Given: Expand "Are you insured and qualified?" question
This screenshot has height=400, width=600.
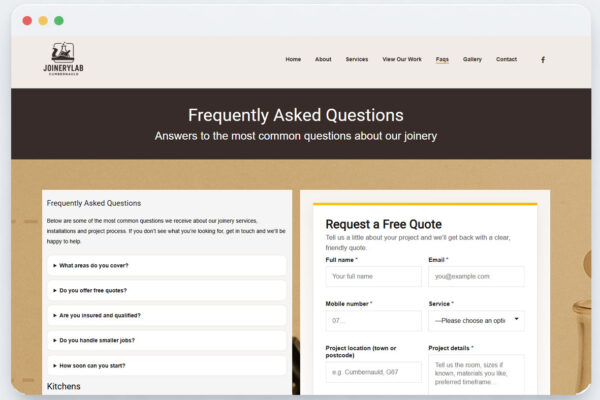Looking at the screenshot, I should click(x=166, y=315).
